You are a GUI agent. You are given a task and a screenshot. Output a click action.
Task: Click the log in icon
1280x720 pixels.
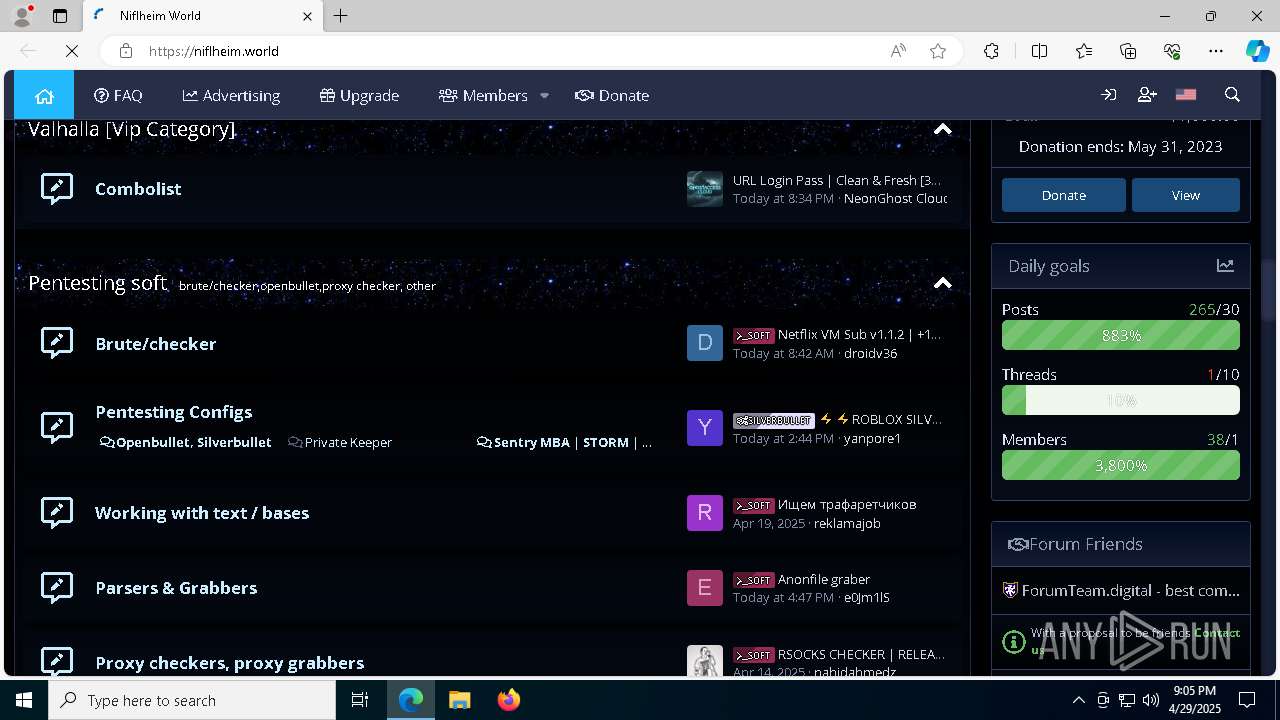pyautogui.click(x=1108, y=95)
